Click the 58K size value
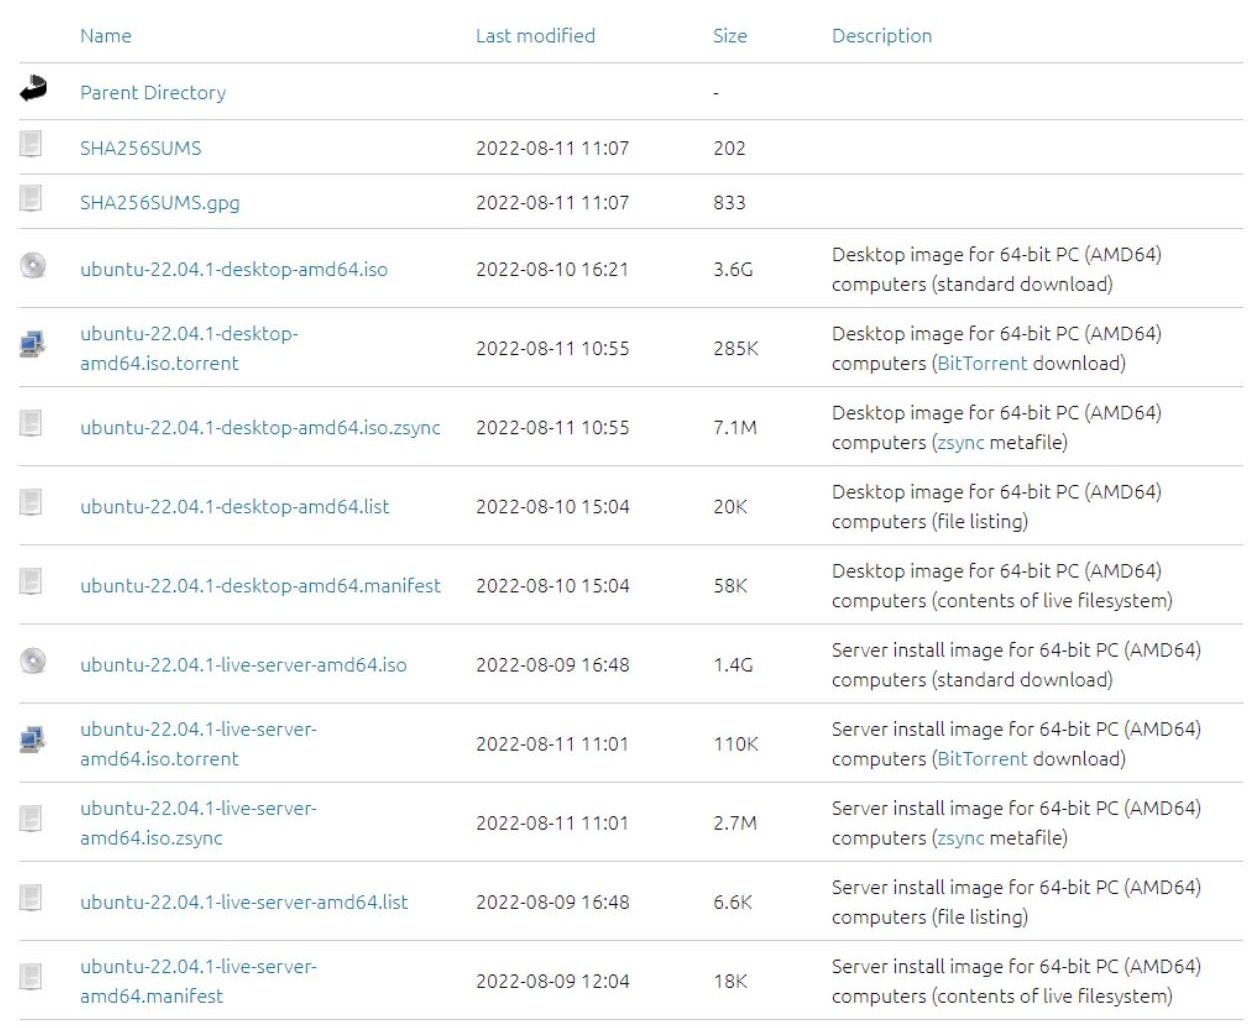 [x=730, y=586]
